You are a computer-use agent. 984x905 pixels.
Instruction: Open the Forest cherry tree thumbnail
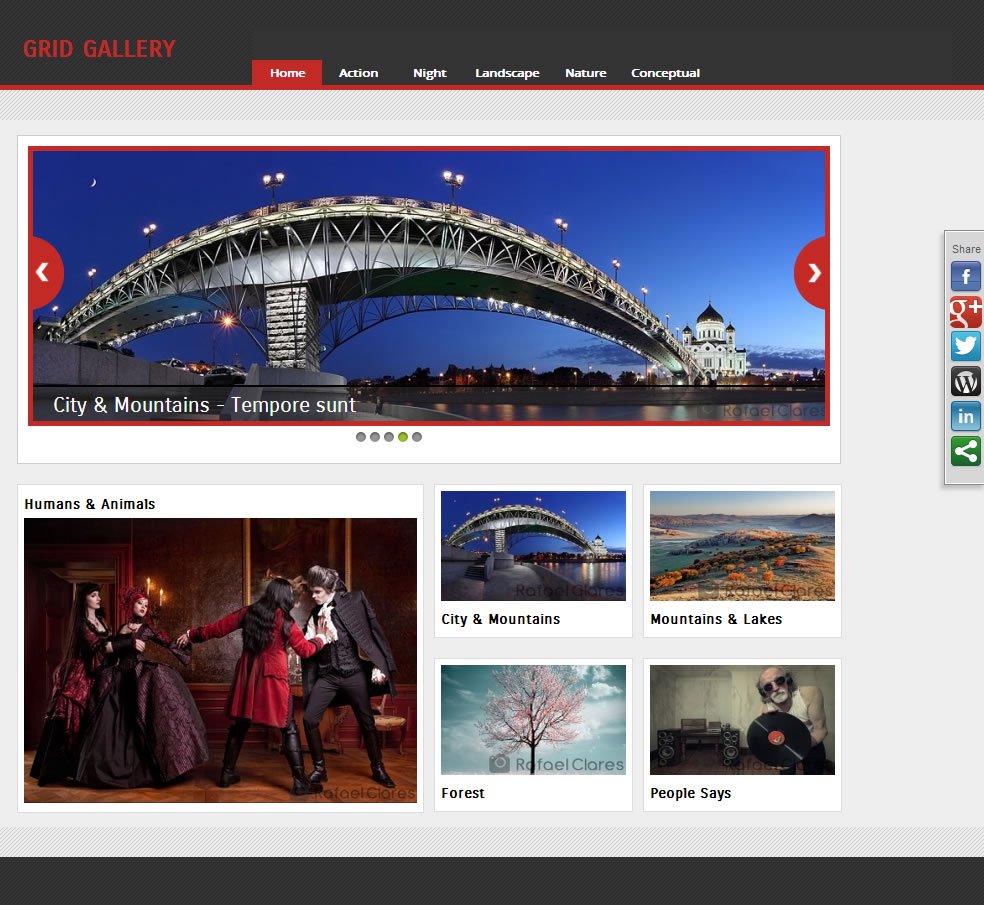(533, 720)
